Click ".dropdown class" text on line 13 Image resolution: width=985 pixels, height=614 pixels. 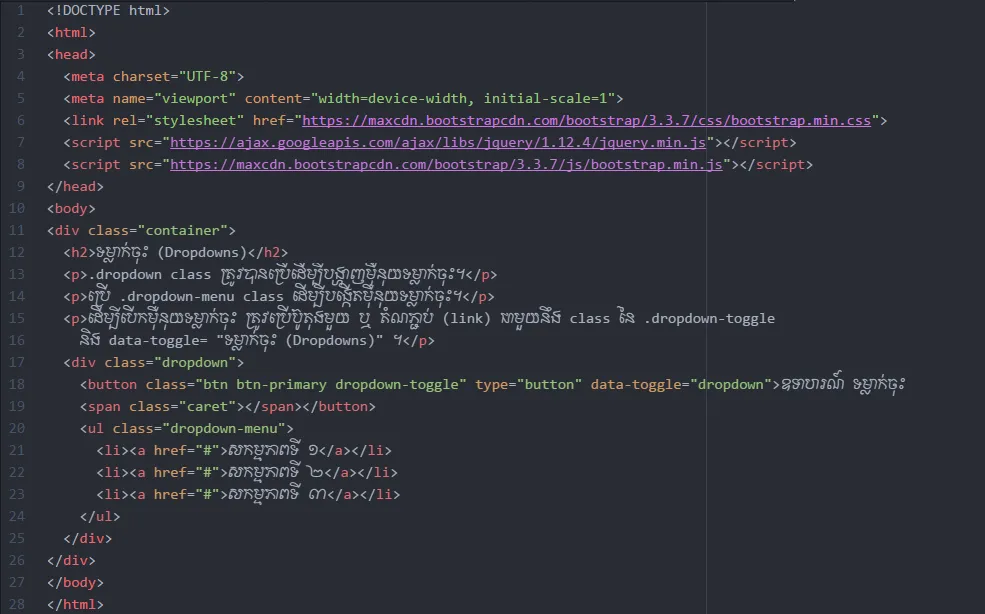(150, 274)
